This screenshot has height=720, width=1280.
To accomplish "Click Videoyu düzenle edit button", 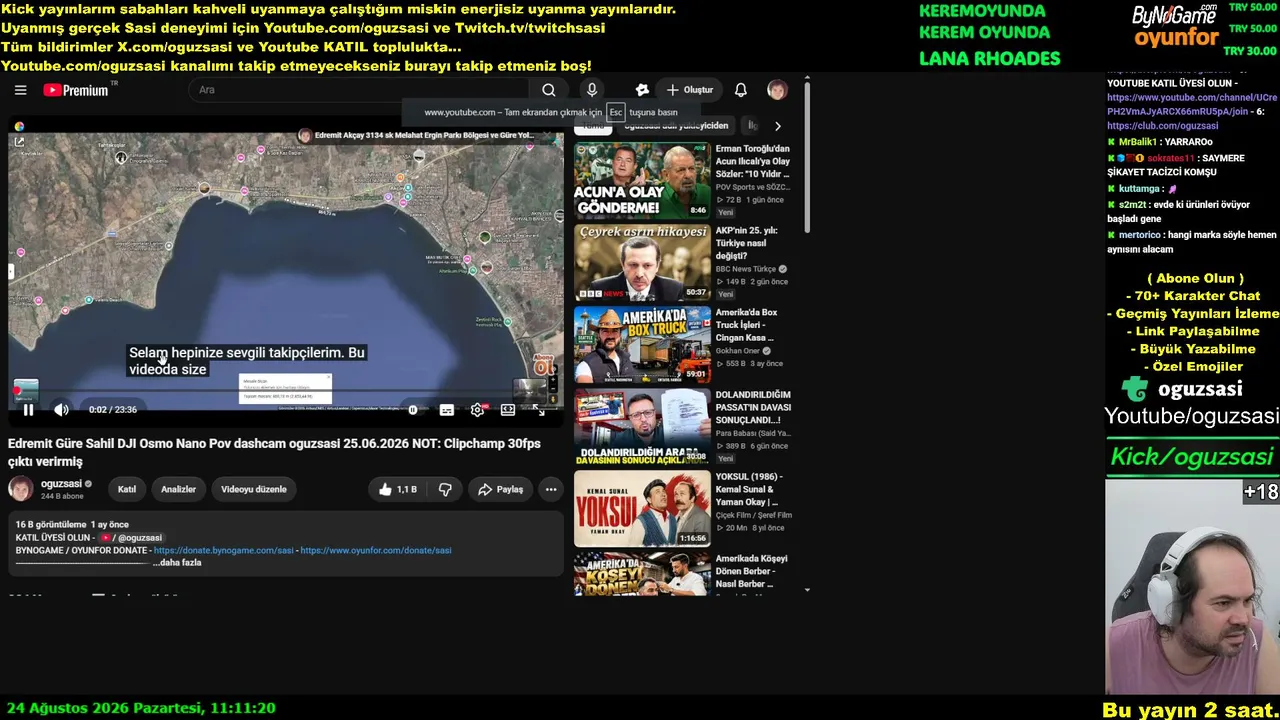I will click(254, 489).
